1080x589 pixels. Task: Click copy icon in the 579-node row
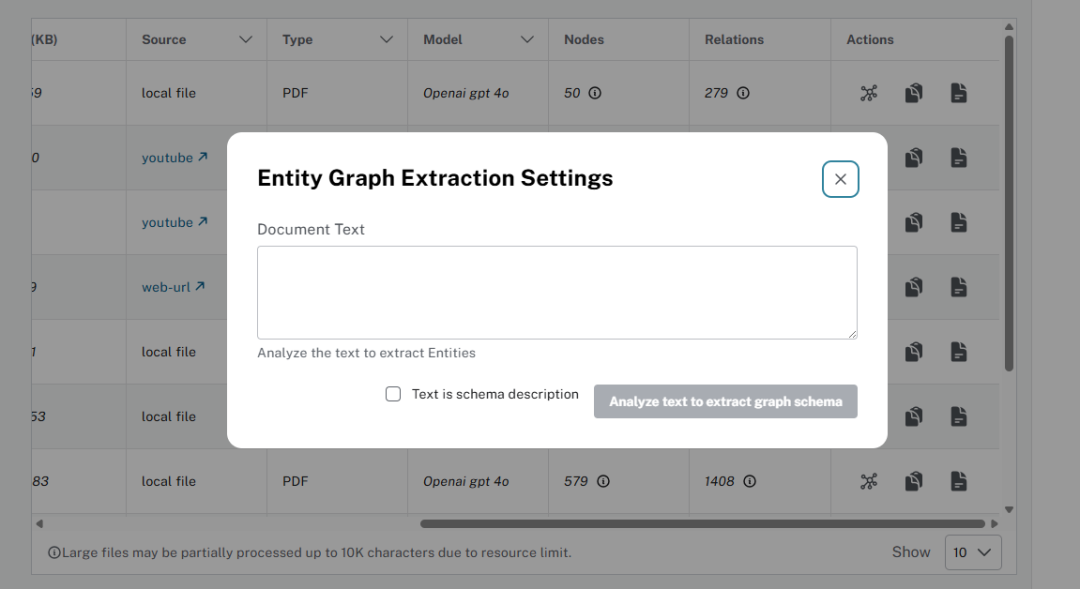click(x=913, y=481)
